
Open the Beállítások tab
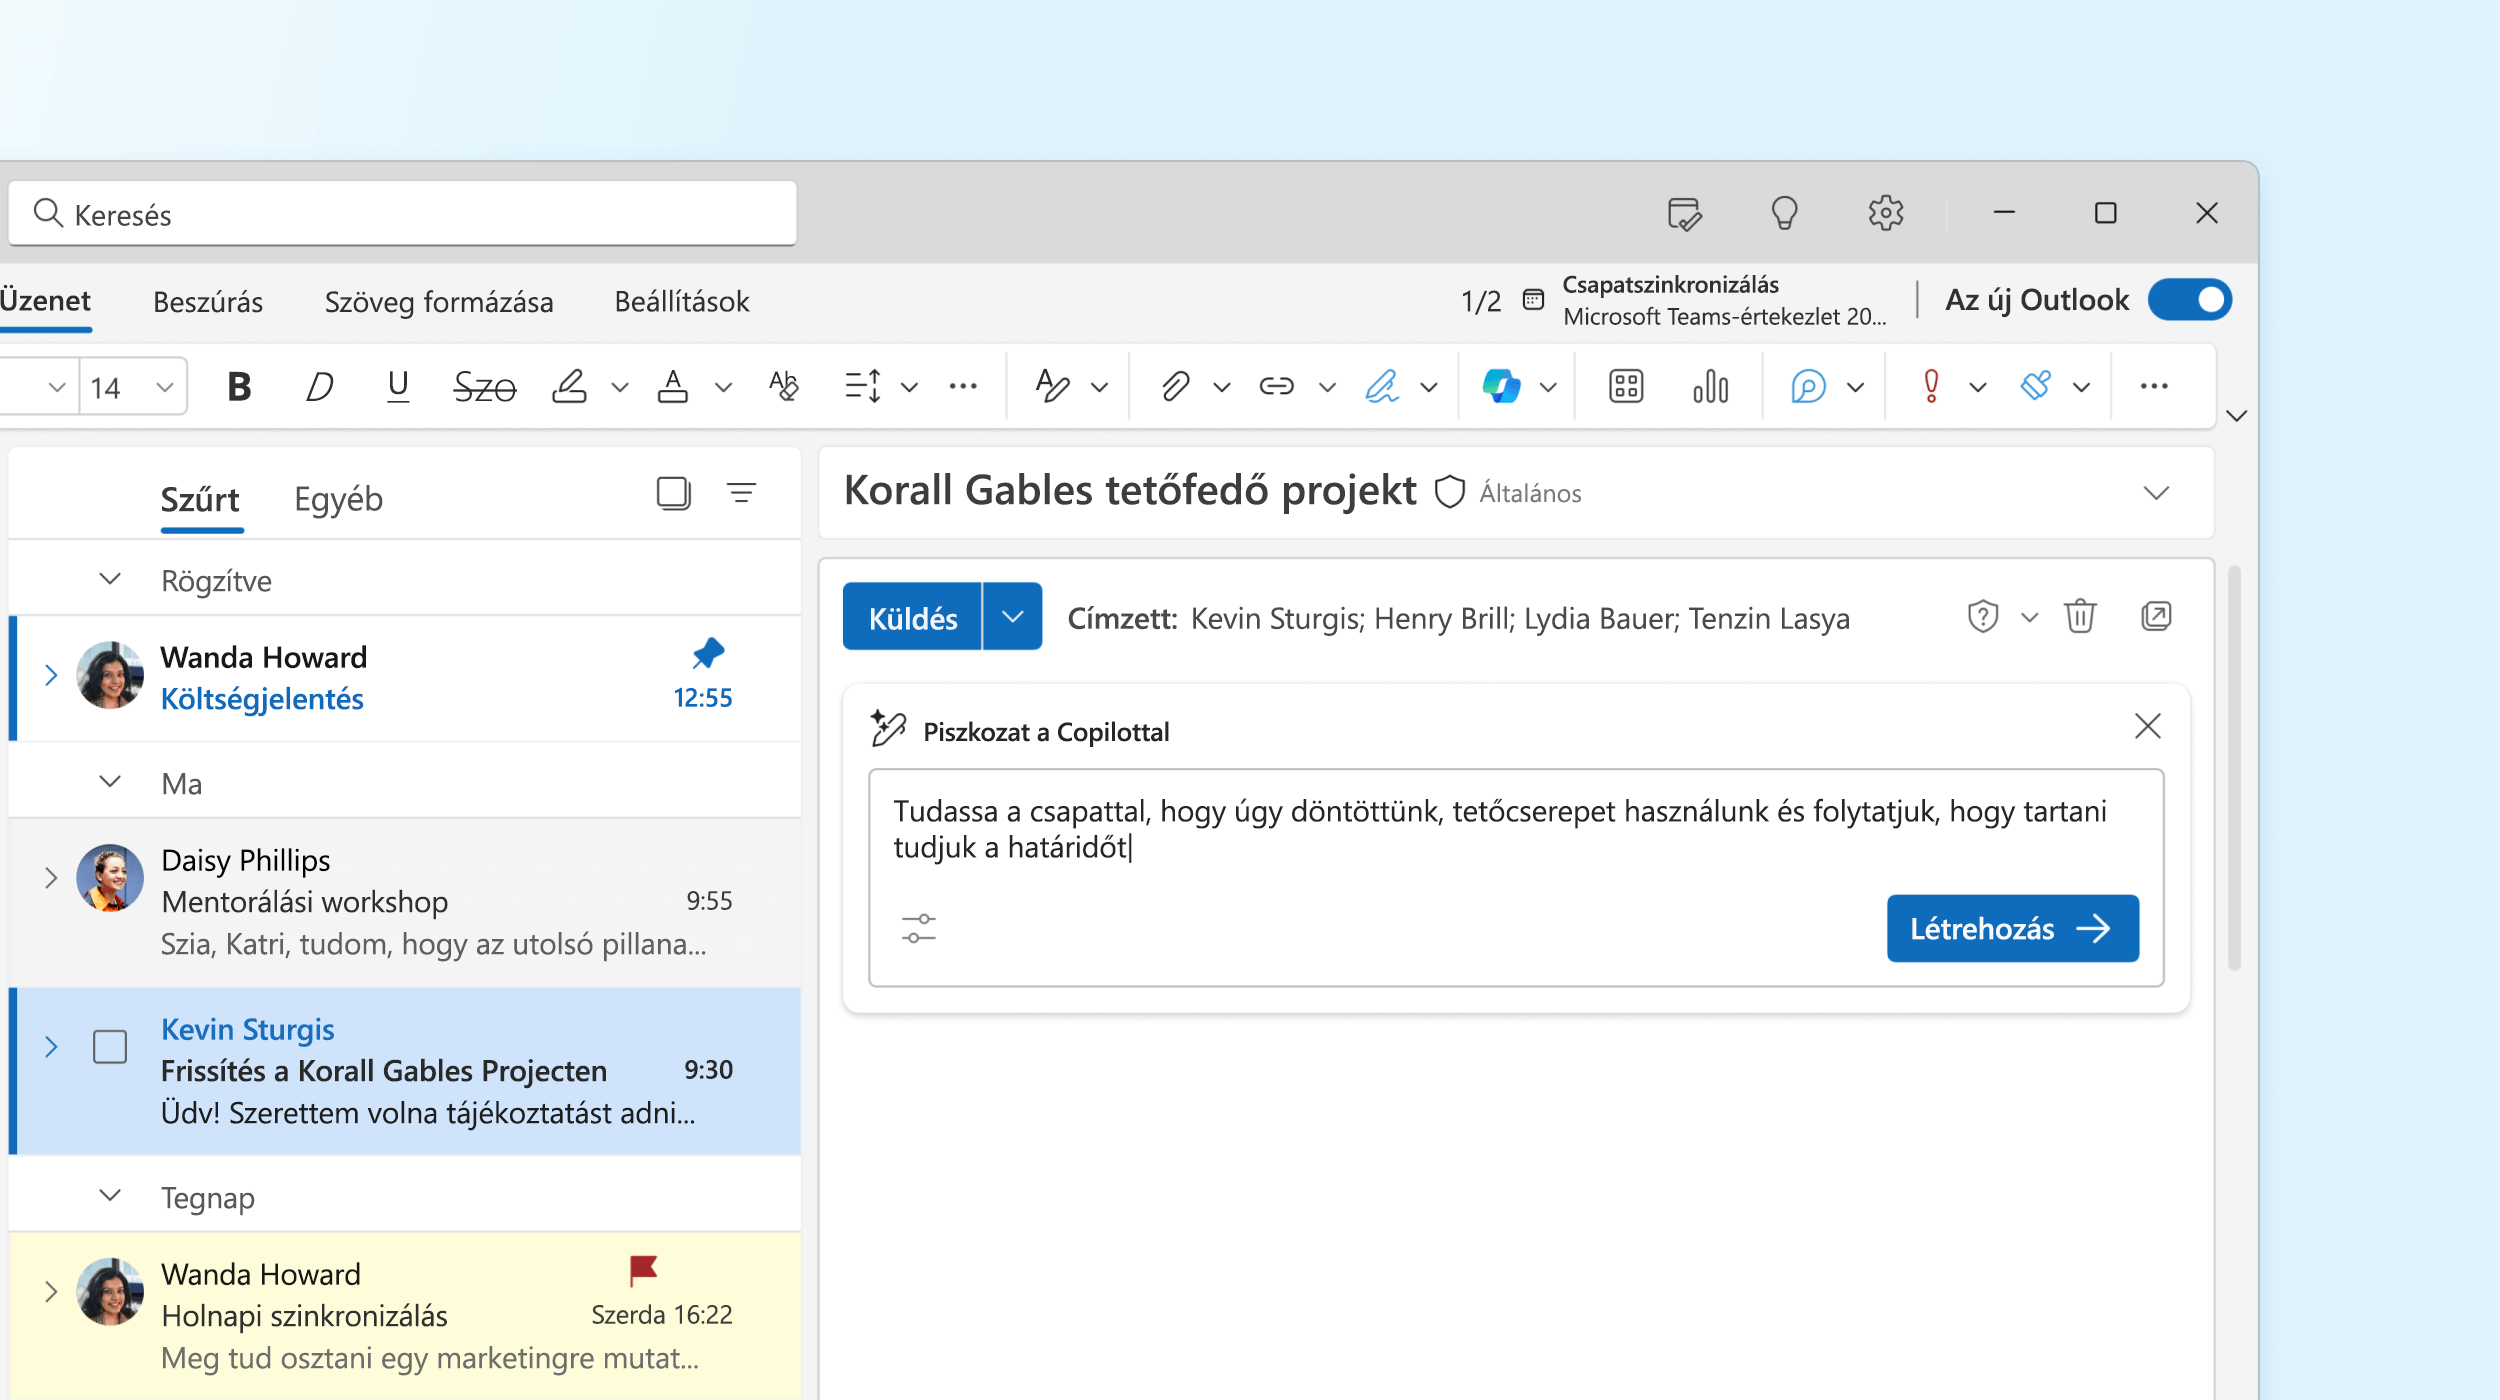682,302
